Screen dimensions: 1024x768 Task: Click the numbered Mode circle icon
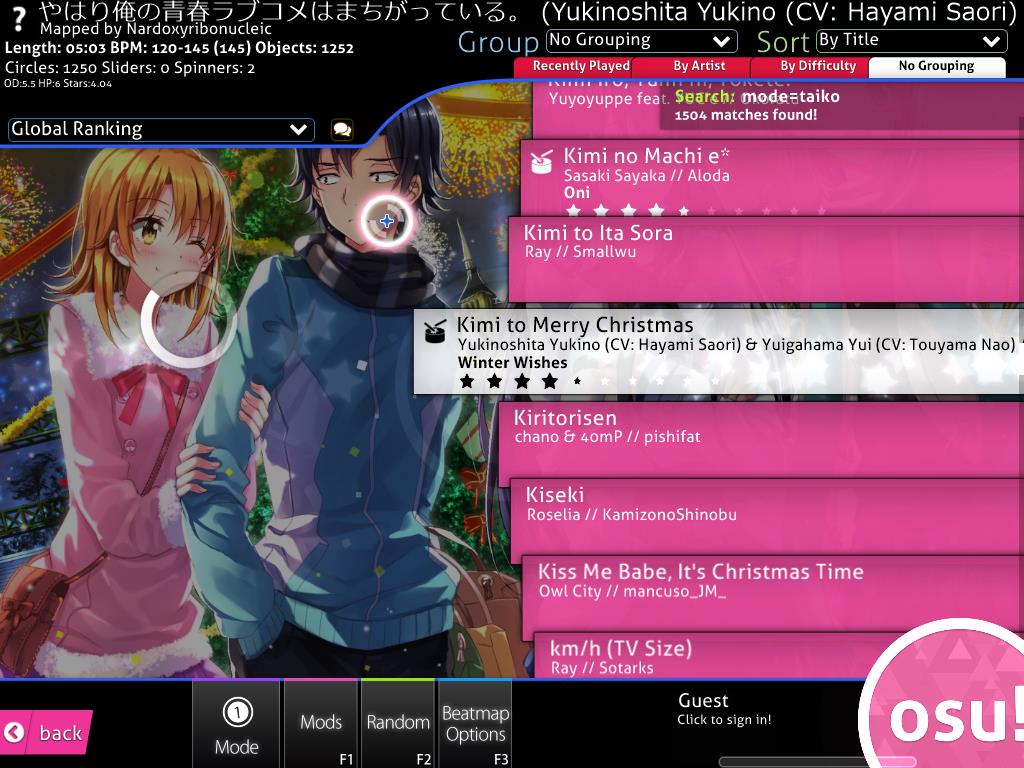(x=237, y=712)
